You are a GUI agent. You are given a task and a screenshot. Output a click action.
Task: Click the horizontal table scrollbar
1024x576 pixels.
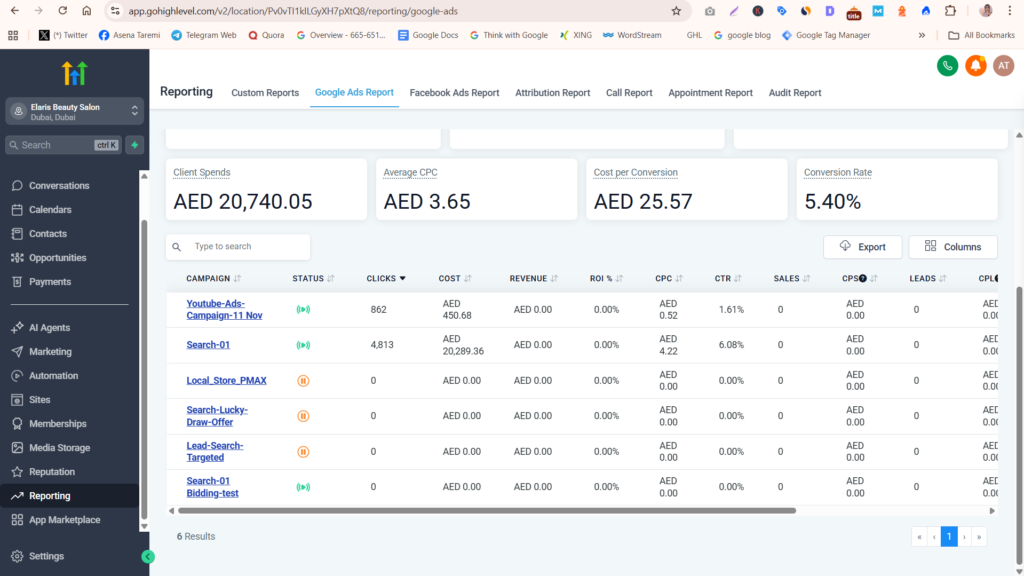point(487,511)
